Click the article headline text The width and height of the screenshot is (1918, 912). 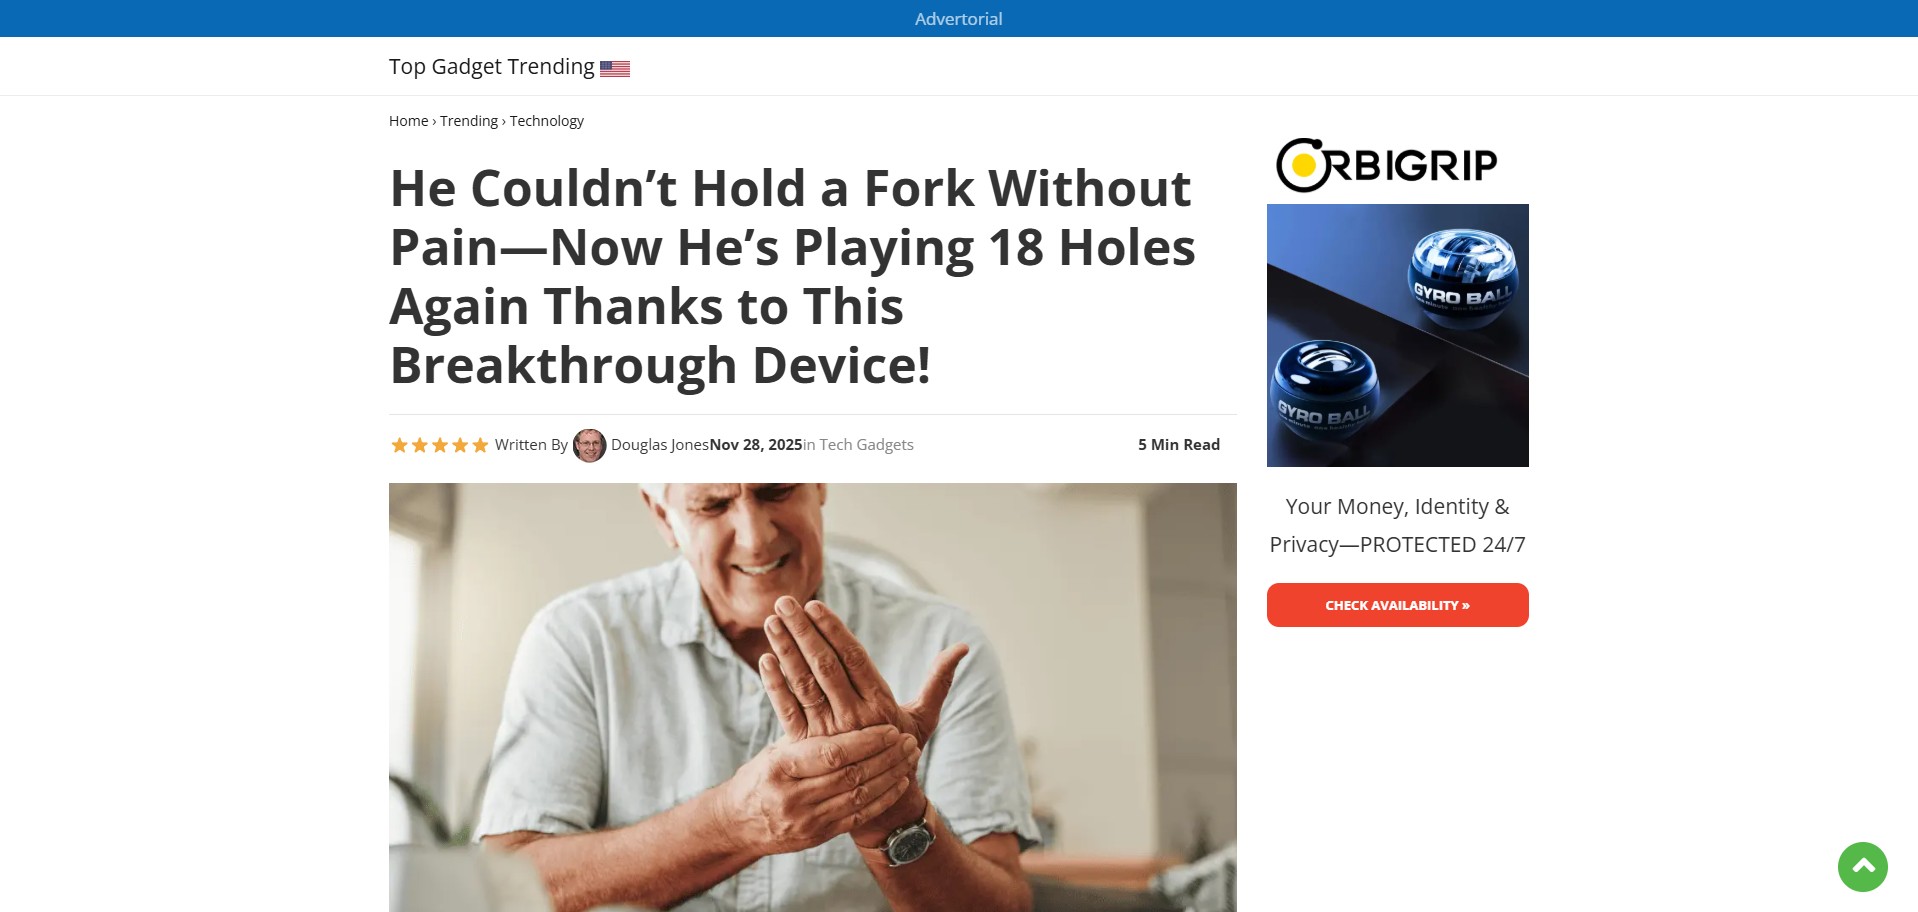pyautogui.click(x=792, y=276)
